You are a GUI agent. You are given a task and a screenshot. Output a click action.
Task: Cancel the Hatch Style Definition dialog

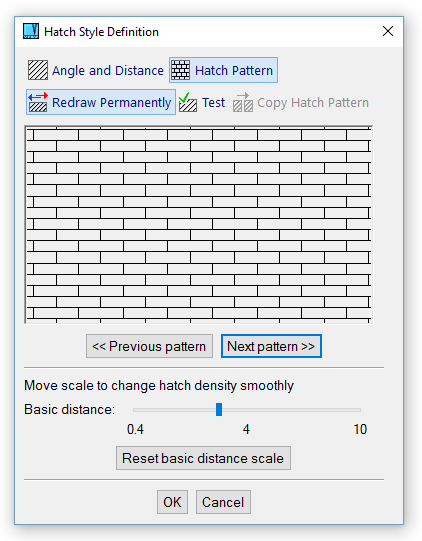click(223, 502)
